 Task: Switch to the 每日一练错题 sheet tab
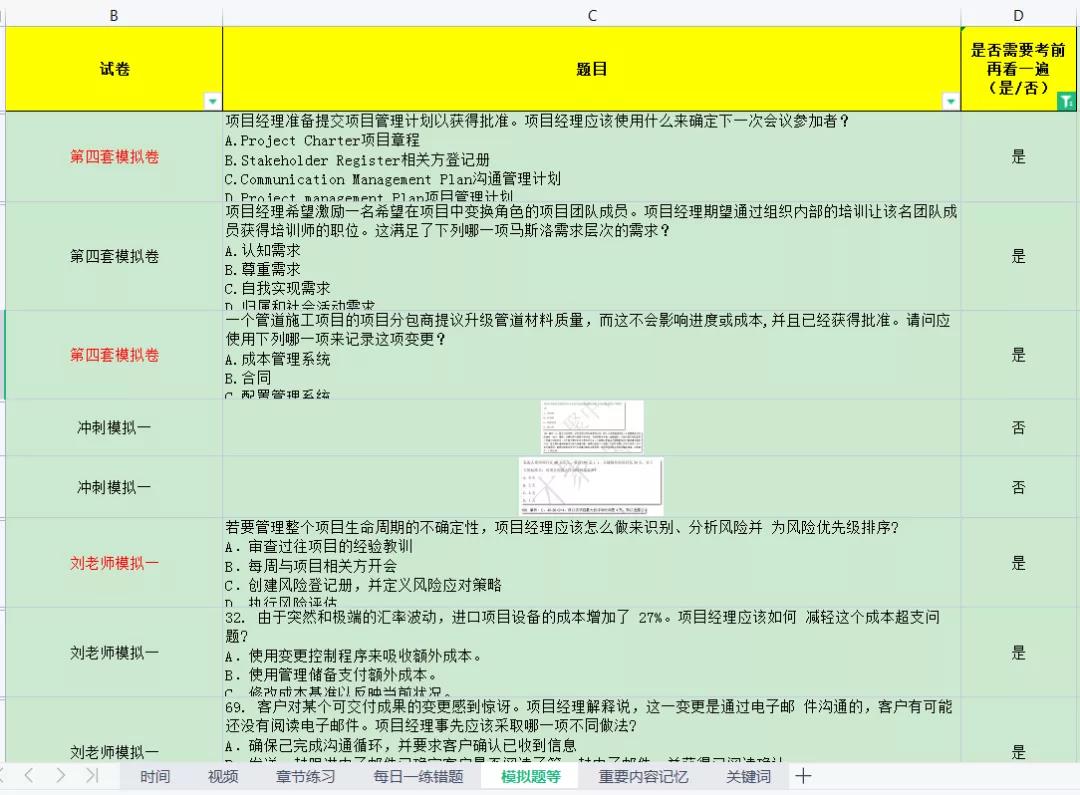pos(418,777)
